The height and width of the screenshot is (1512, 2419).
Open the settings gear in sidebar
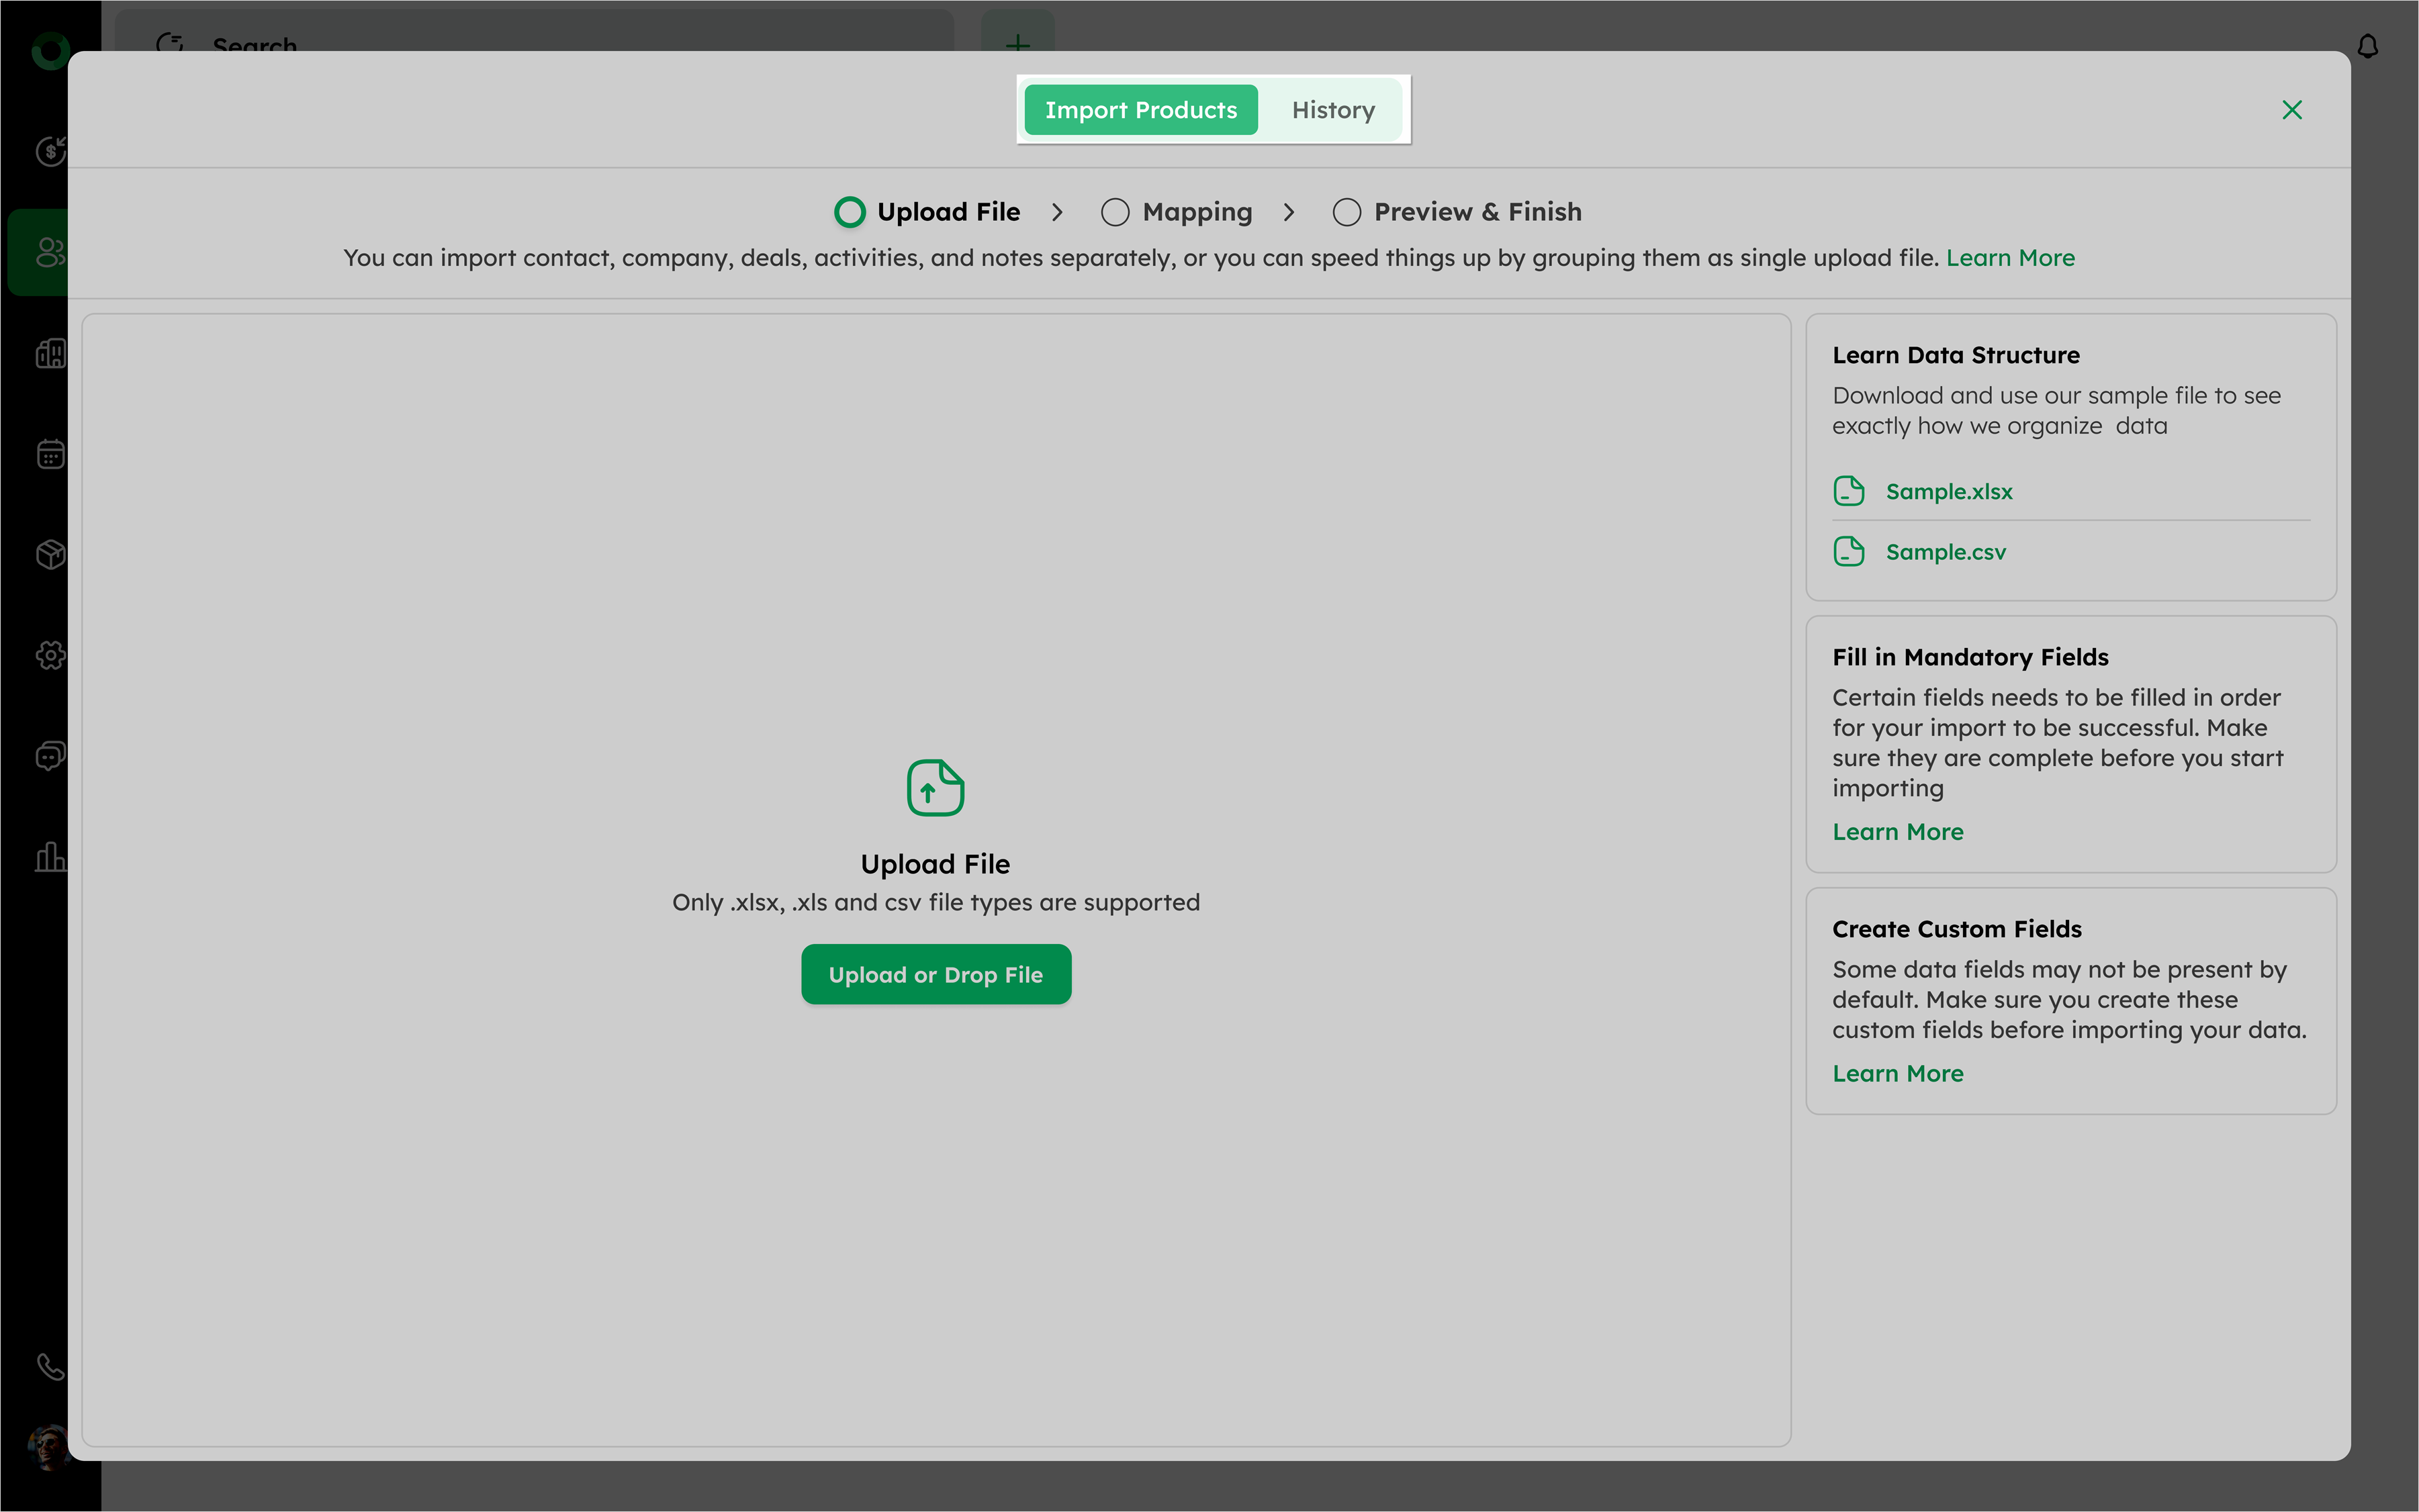point(50,655)
